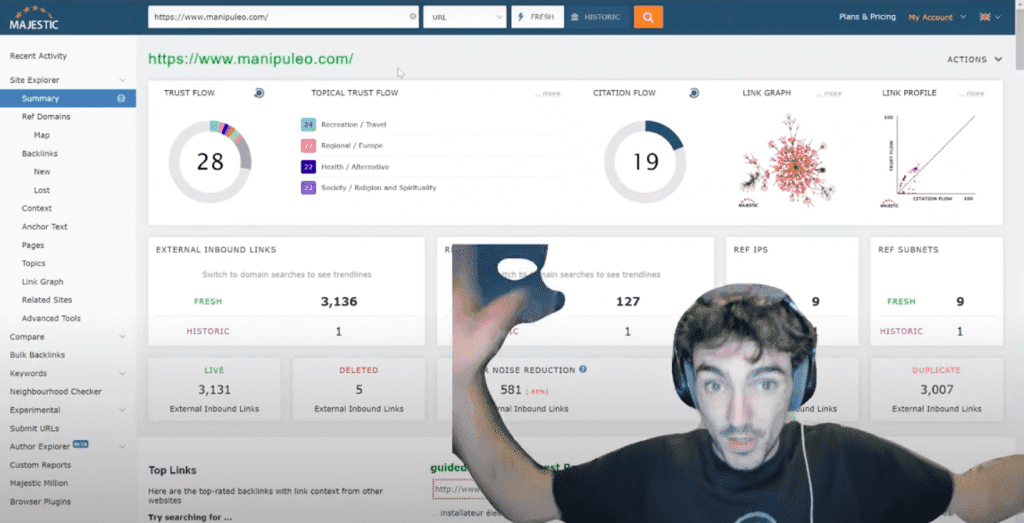Open the URL scope dropdown
1024x523 pixels.
pyautogui.click(x=464, y=17)
